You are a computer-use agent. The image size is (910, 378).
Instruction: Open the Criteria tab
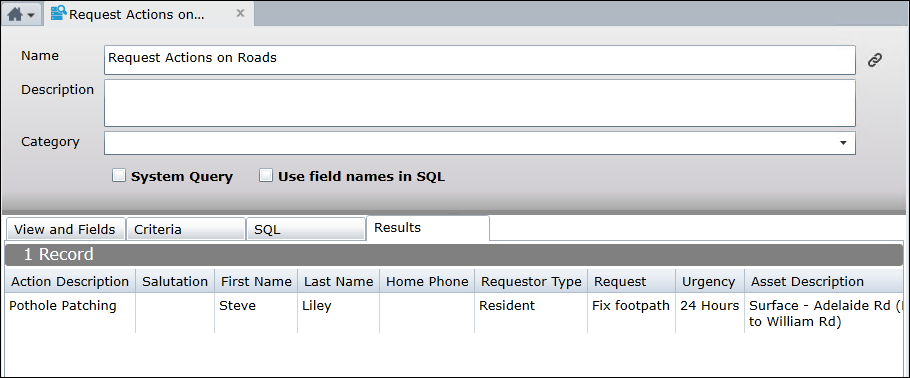[x=186, y=229]
